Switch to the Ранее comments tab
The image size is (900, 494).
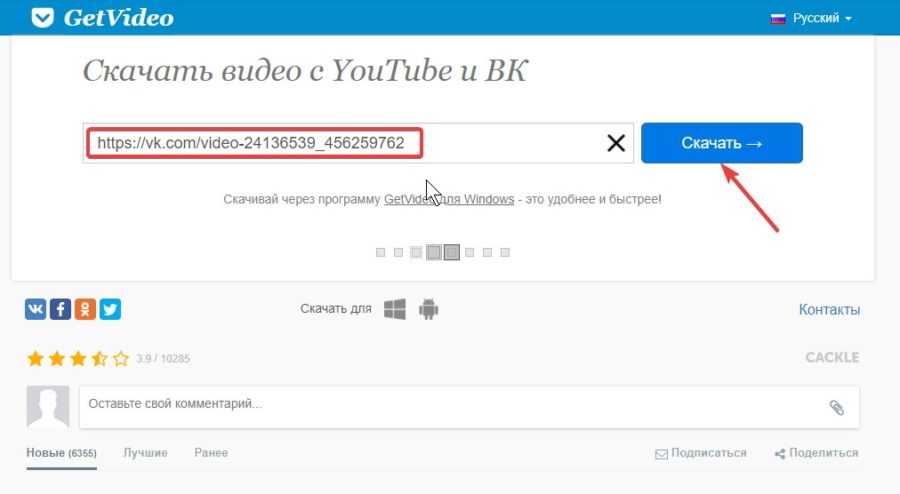[211, 453]
